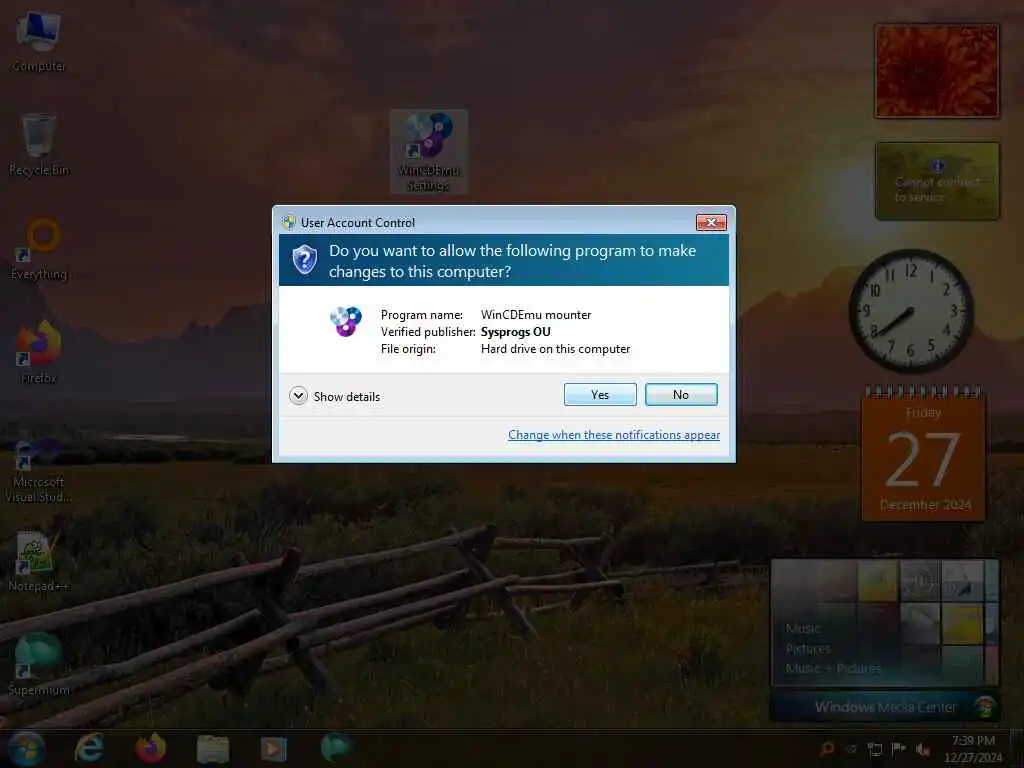
Task: Click the Action Center flag tray icon
Action: click(x=899, y=748)
